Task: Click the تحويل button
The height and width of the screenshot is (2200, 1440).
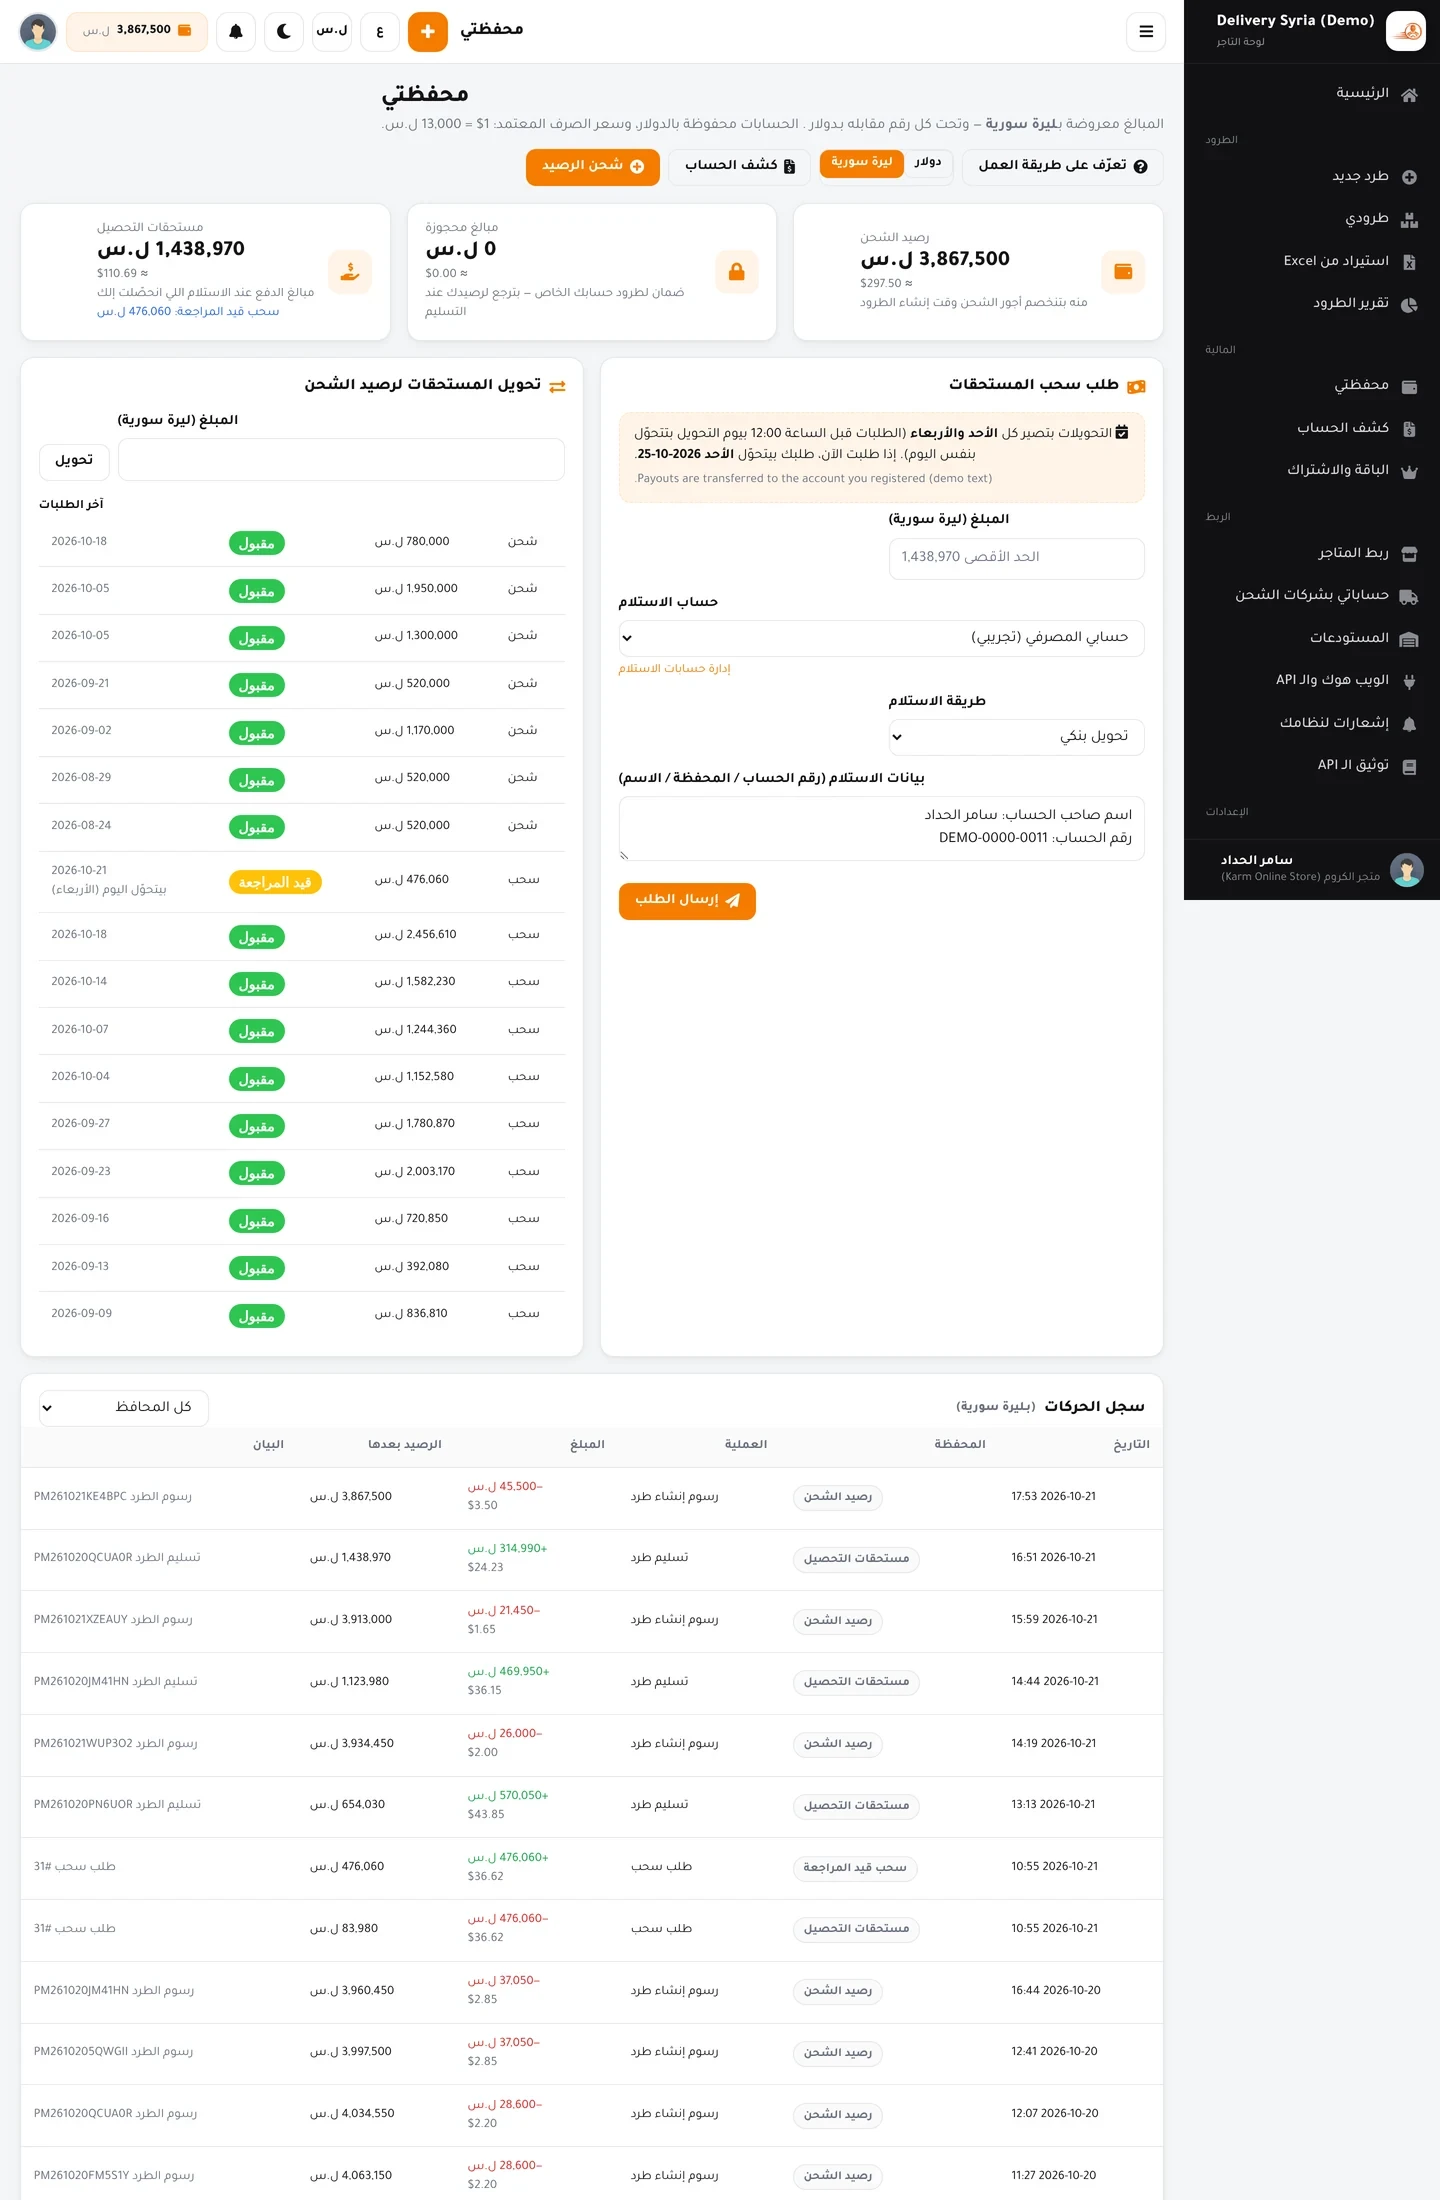Action: coord(74,460)
